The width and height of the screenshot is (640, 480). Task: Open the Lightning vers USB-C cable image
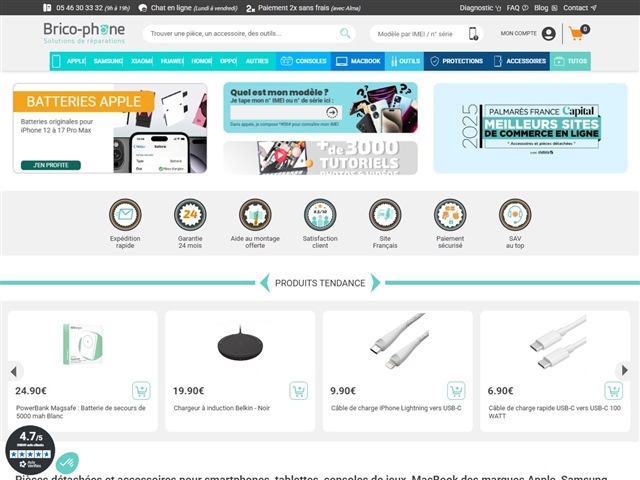coord(398,341)
